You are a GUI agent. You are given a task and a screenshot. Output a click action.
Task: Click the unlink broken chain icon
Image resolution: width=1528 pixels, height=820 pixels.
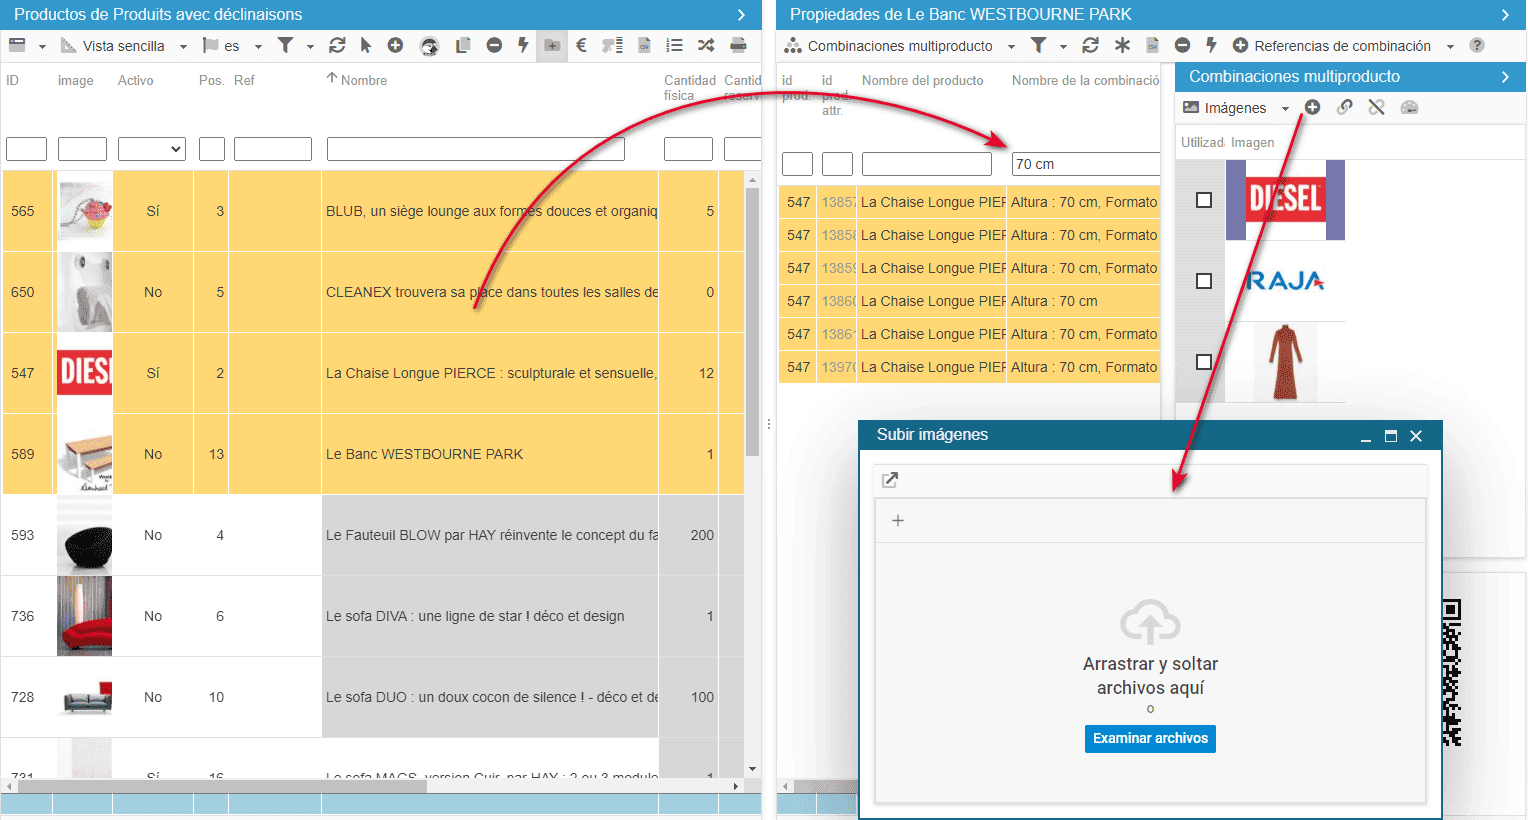[1377, 107]
